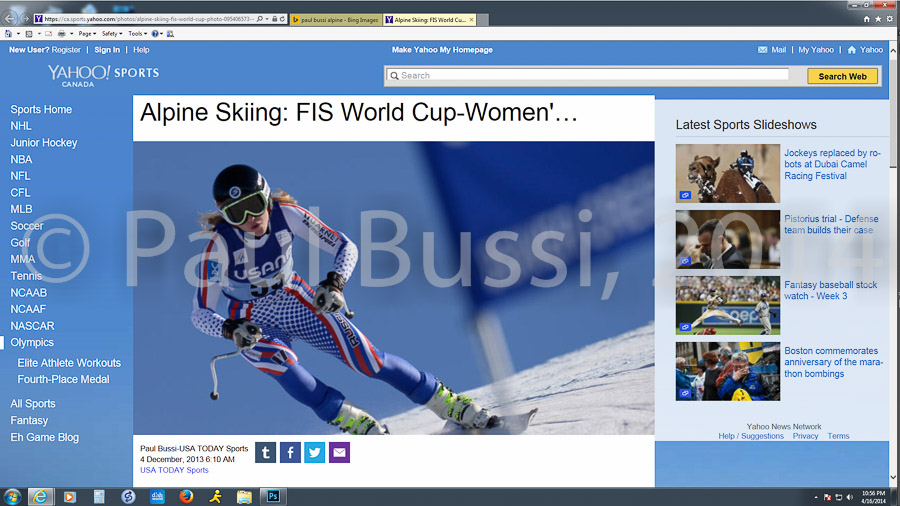Open the AIM running man taskbar icon
This screenshot has height=506, width=900.
click(215, 496)
